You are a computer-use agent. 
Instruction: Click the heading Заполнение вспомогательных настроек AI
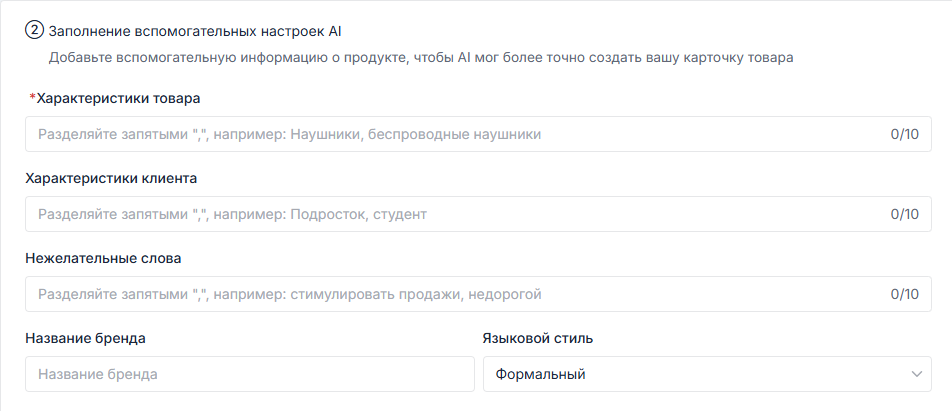click(195, 31)
